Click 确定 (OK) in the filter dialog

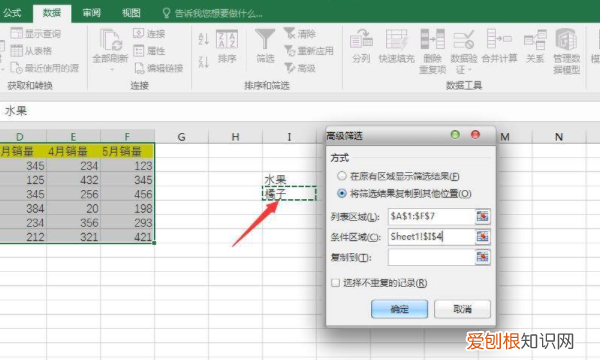tap(399, 309)
